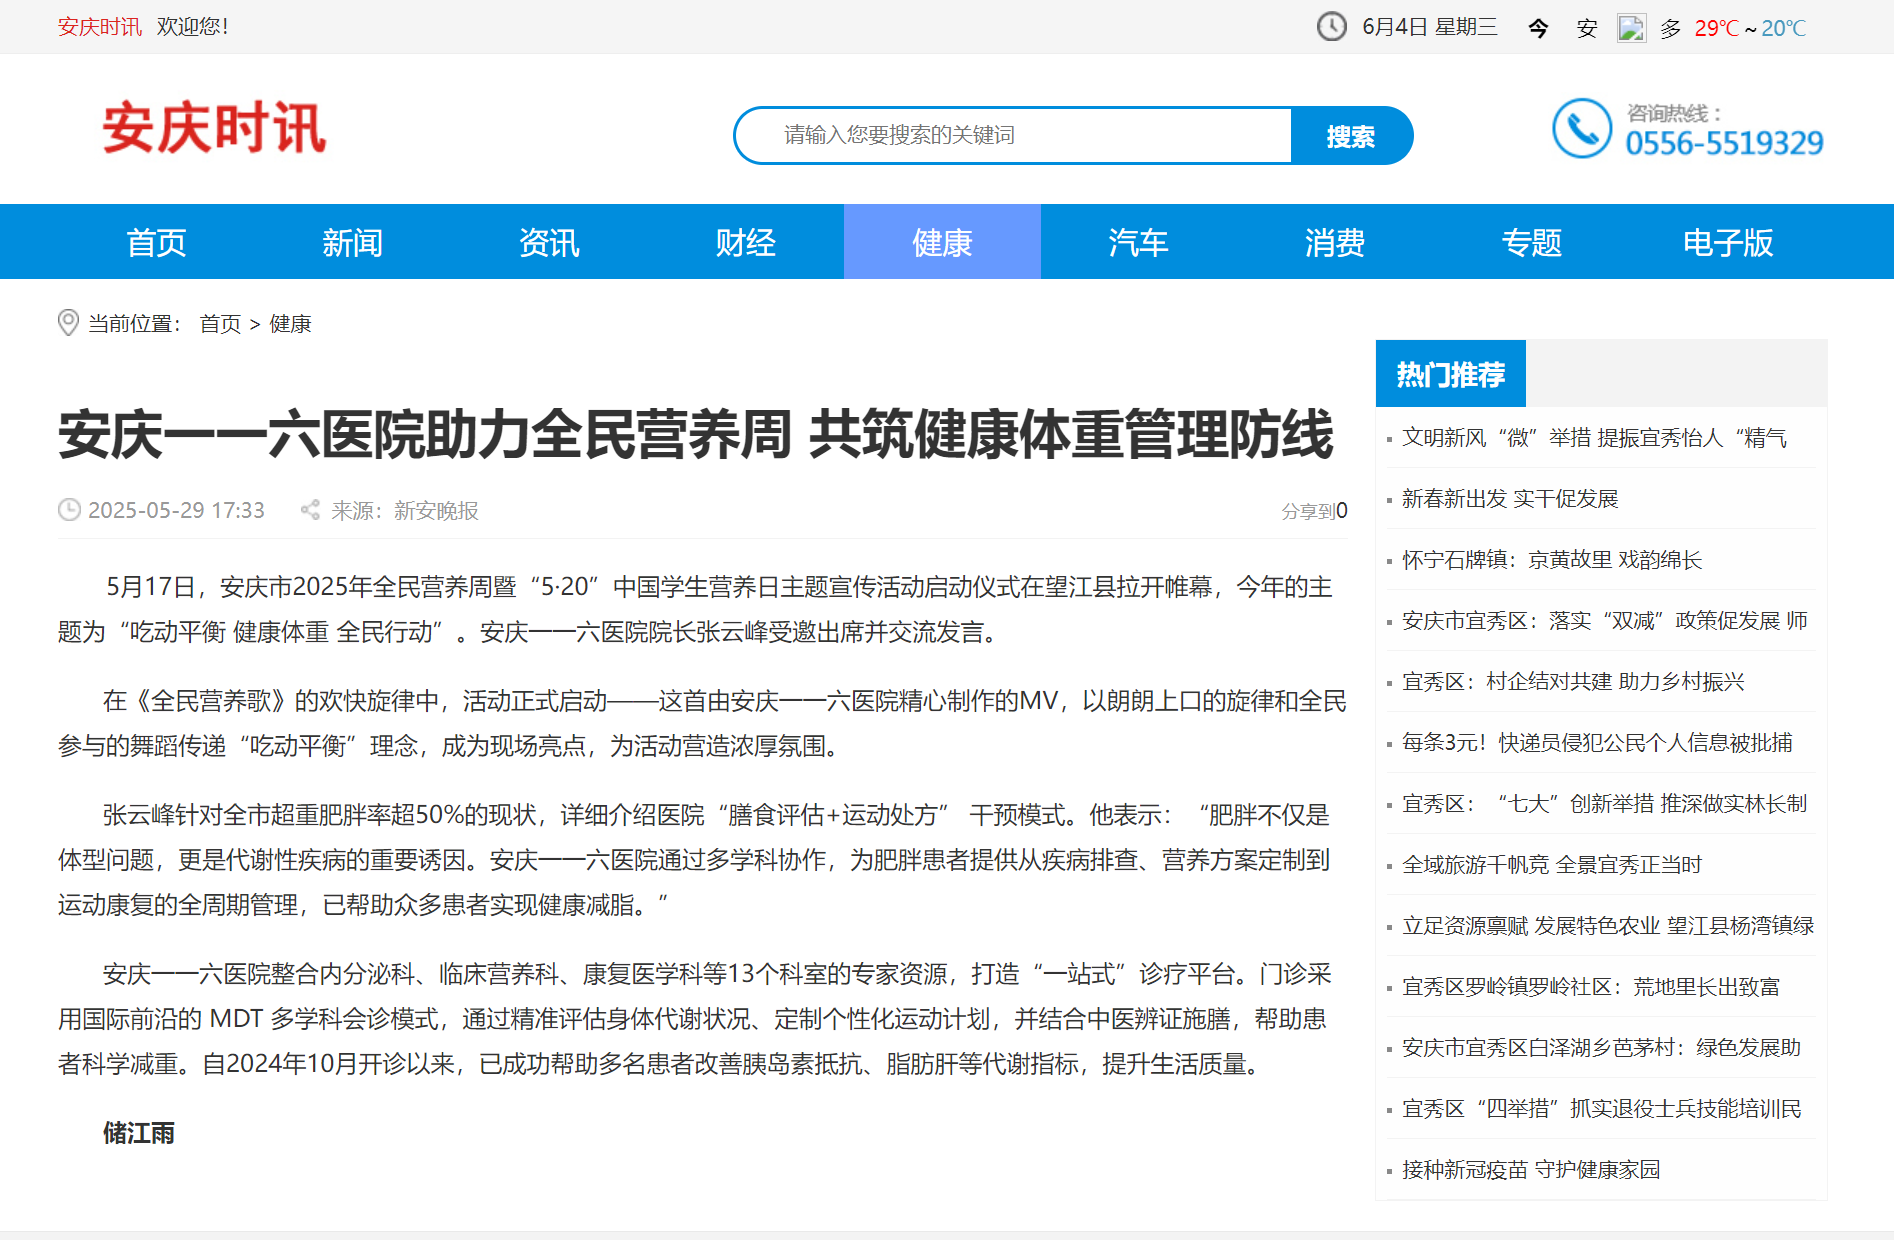Open the source link 新安晚报
The height and width of the screenshot is (1240, 1894).
[434, 511]
